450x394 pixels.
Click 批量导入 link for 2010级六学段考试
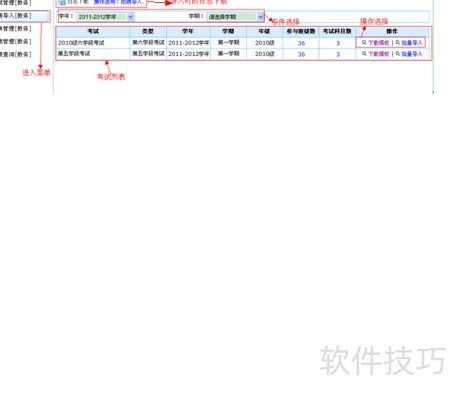click(x=412, y=43)
